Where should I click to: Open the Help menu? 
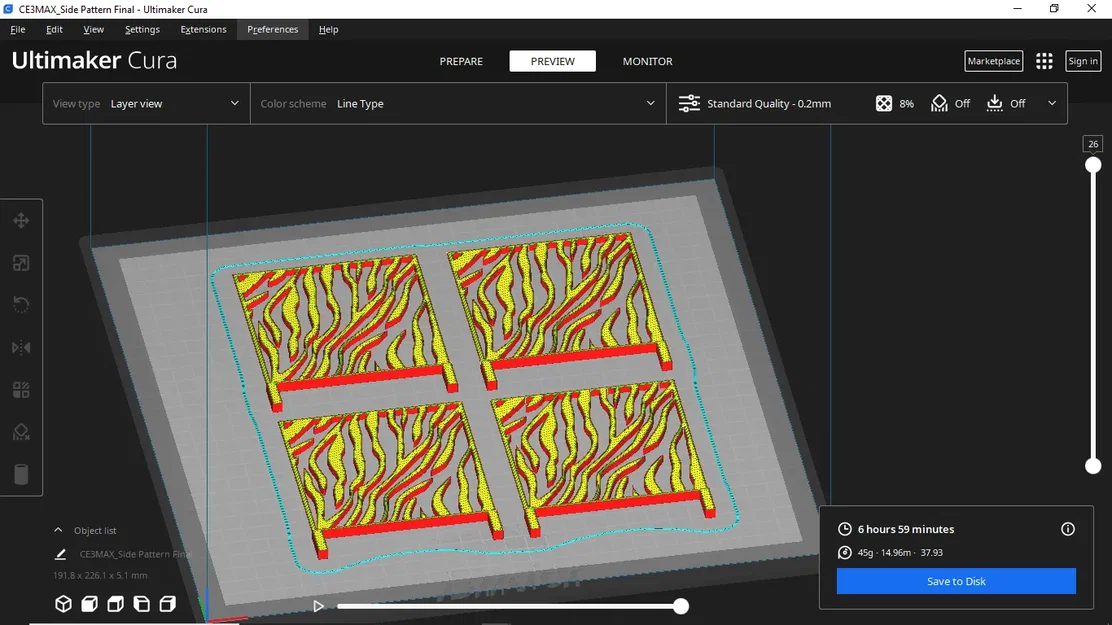328,30
